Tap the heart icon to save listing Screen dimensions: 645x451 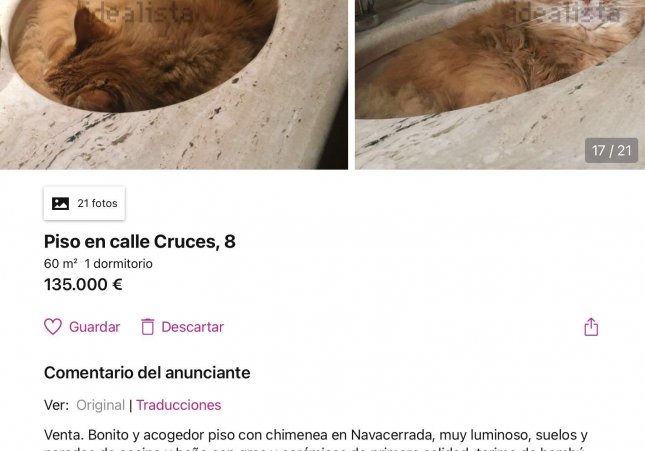(x=53, y=327)
